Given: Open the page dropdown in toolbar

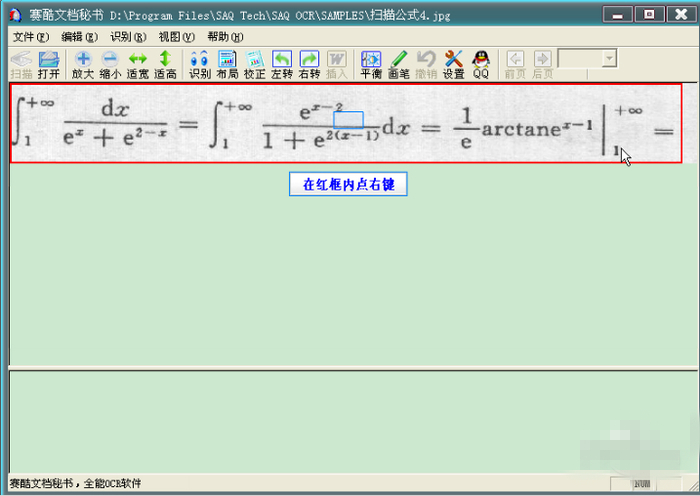Looking at the screenshot, I should (x=609, y=58).
